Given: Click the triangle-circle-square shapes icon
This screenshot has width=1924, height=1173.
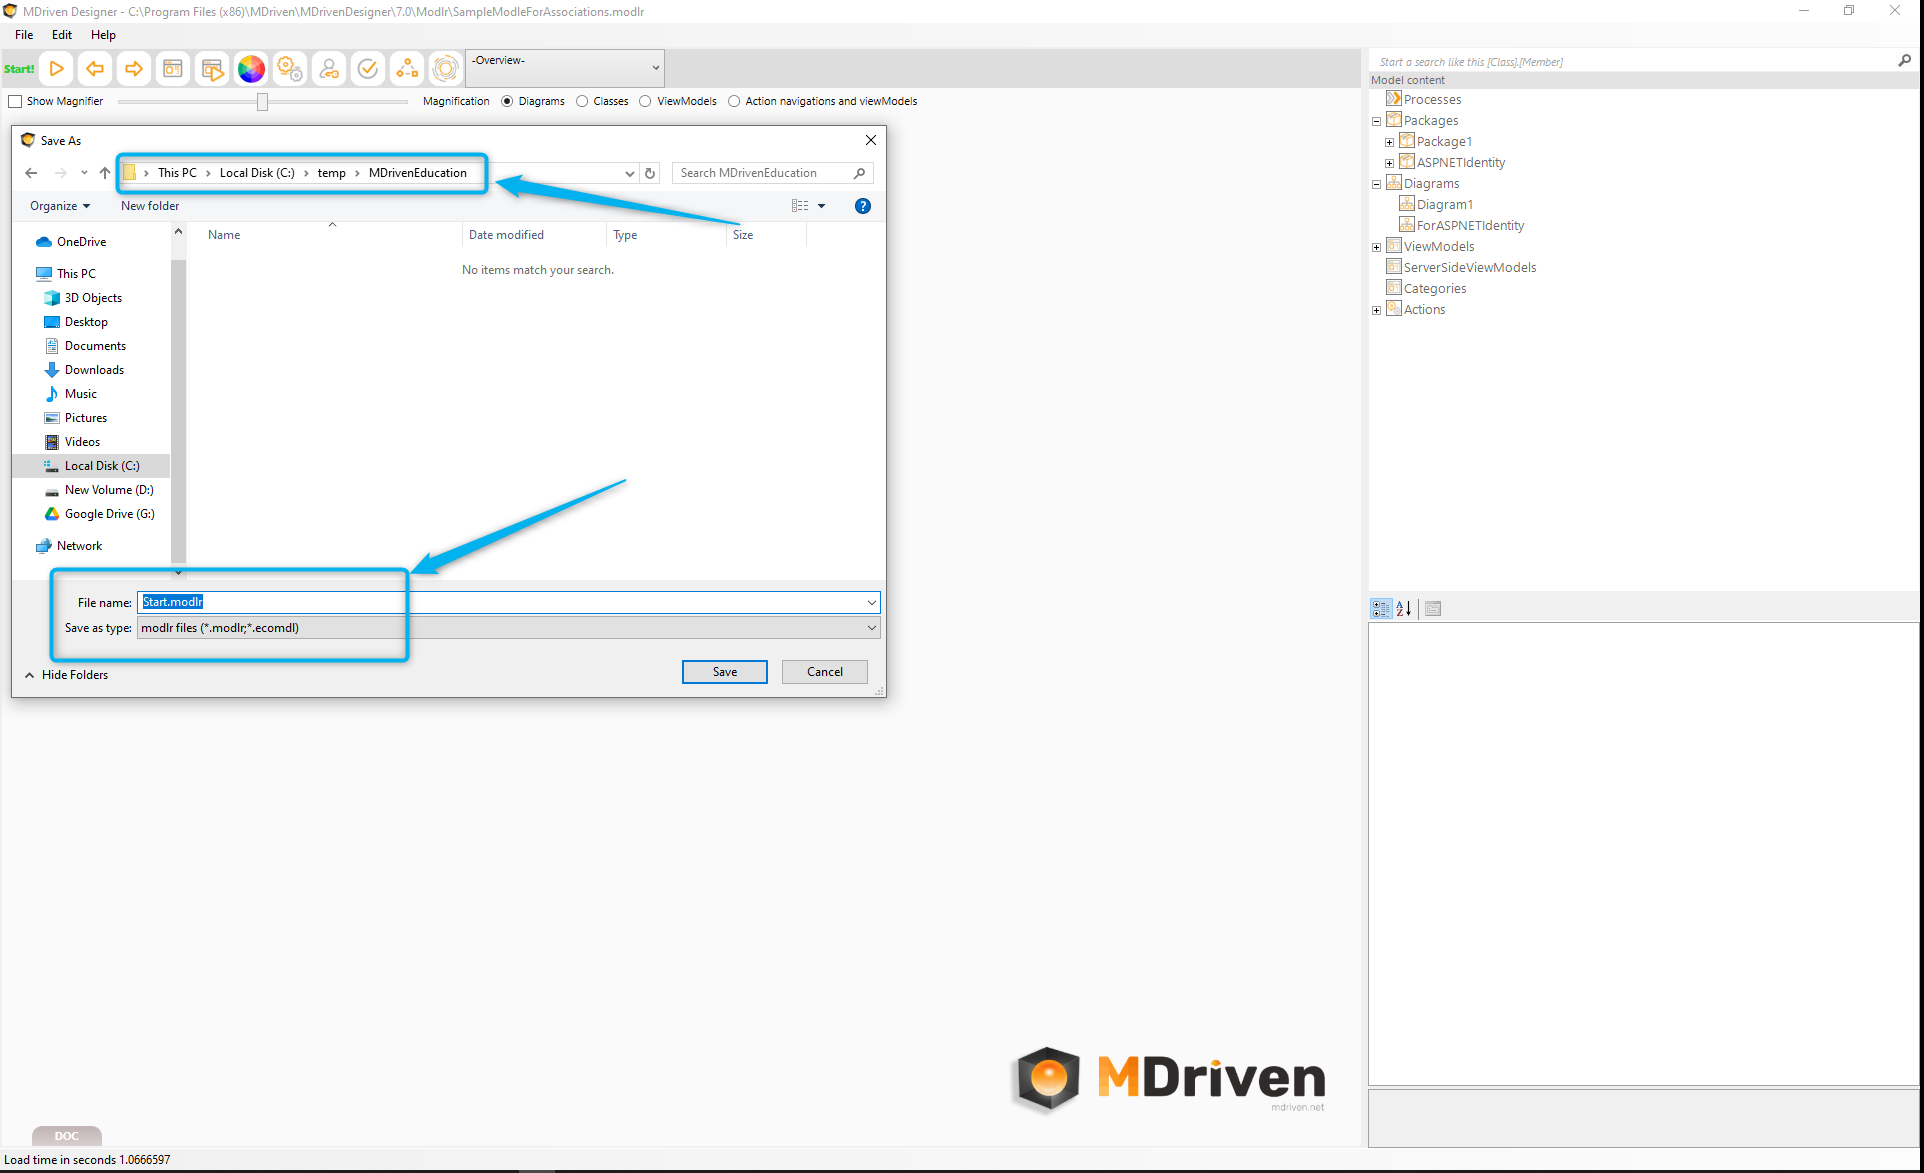Looking at the screenshot, I should tap(407, 69).
